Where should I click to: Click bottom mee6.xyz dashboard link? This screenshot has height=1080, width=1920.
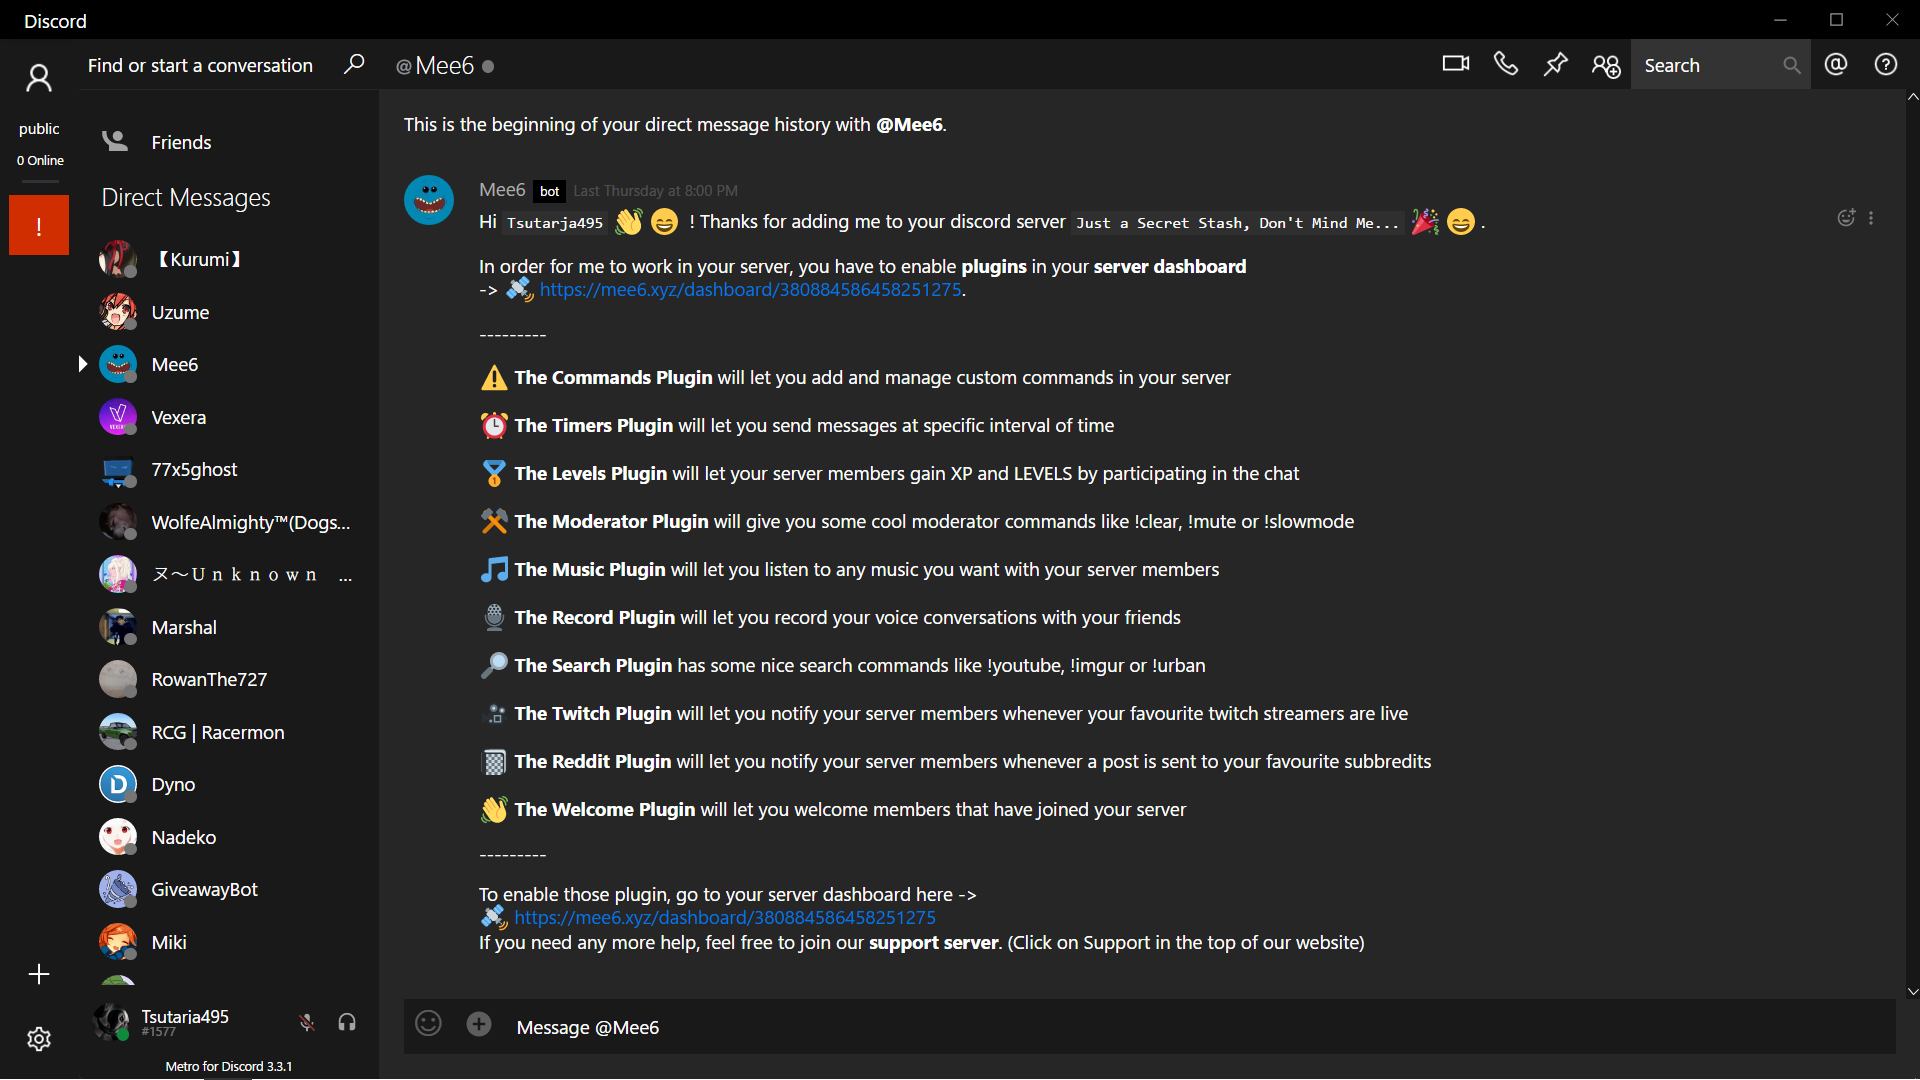click(x=725, y=917)
